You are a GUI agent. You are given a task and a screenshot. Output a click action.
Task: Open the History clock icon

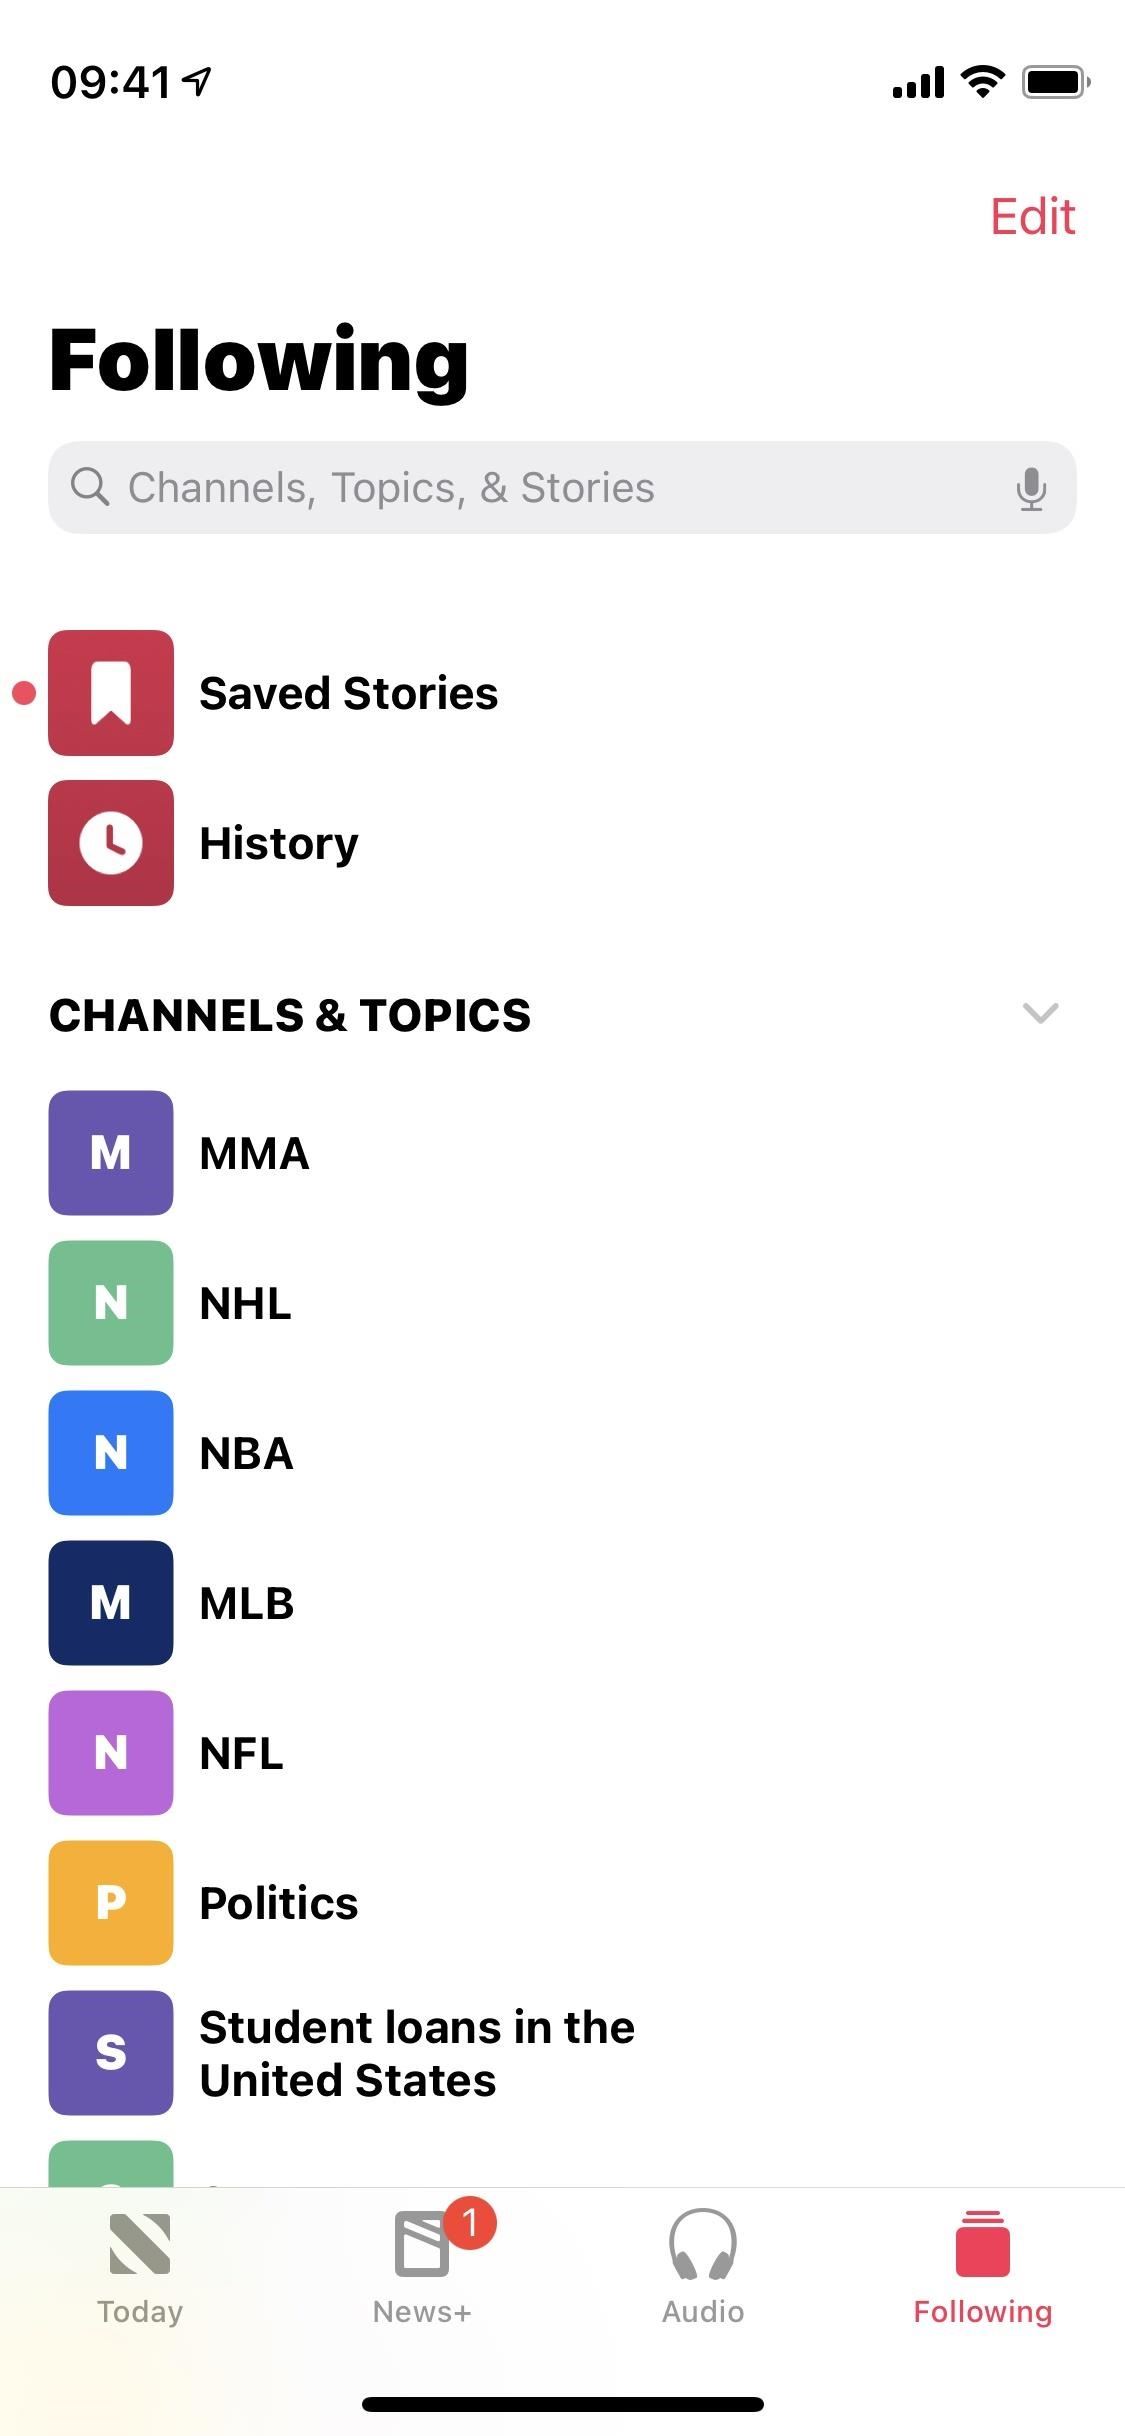click(111, 843)
